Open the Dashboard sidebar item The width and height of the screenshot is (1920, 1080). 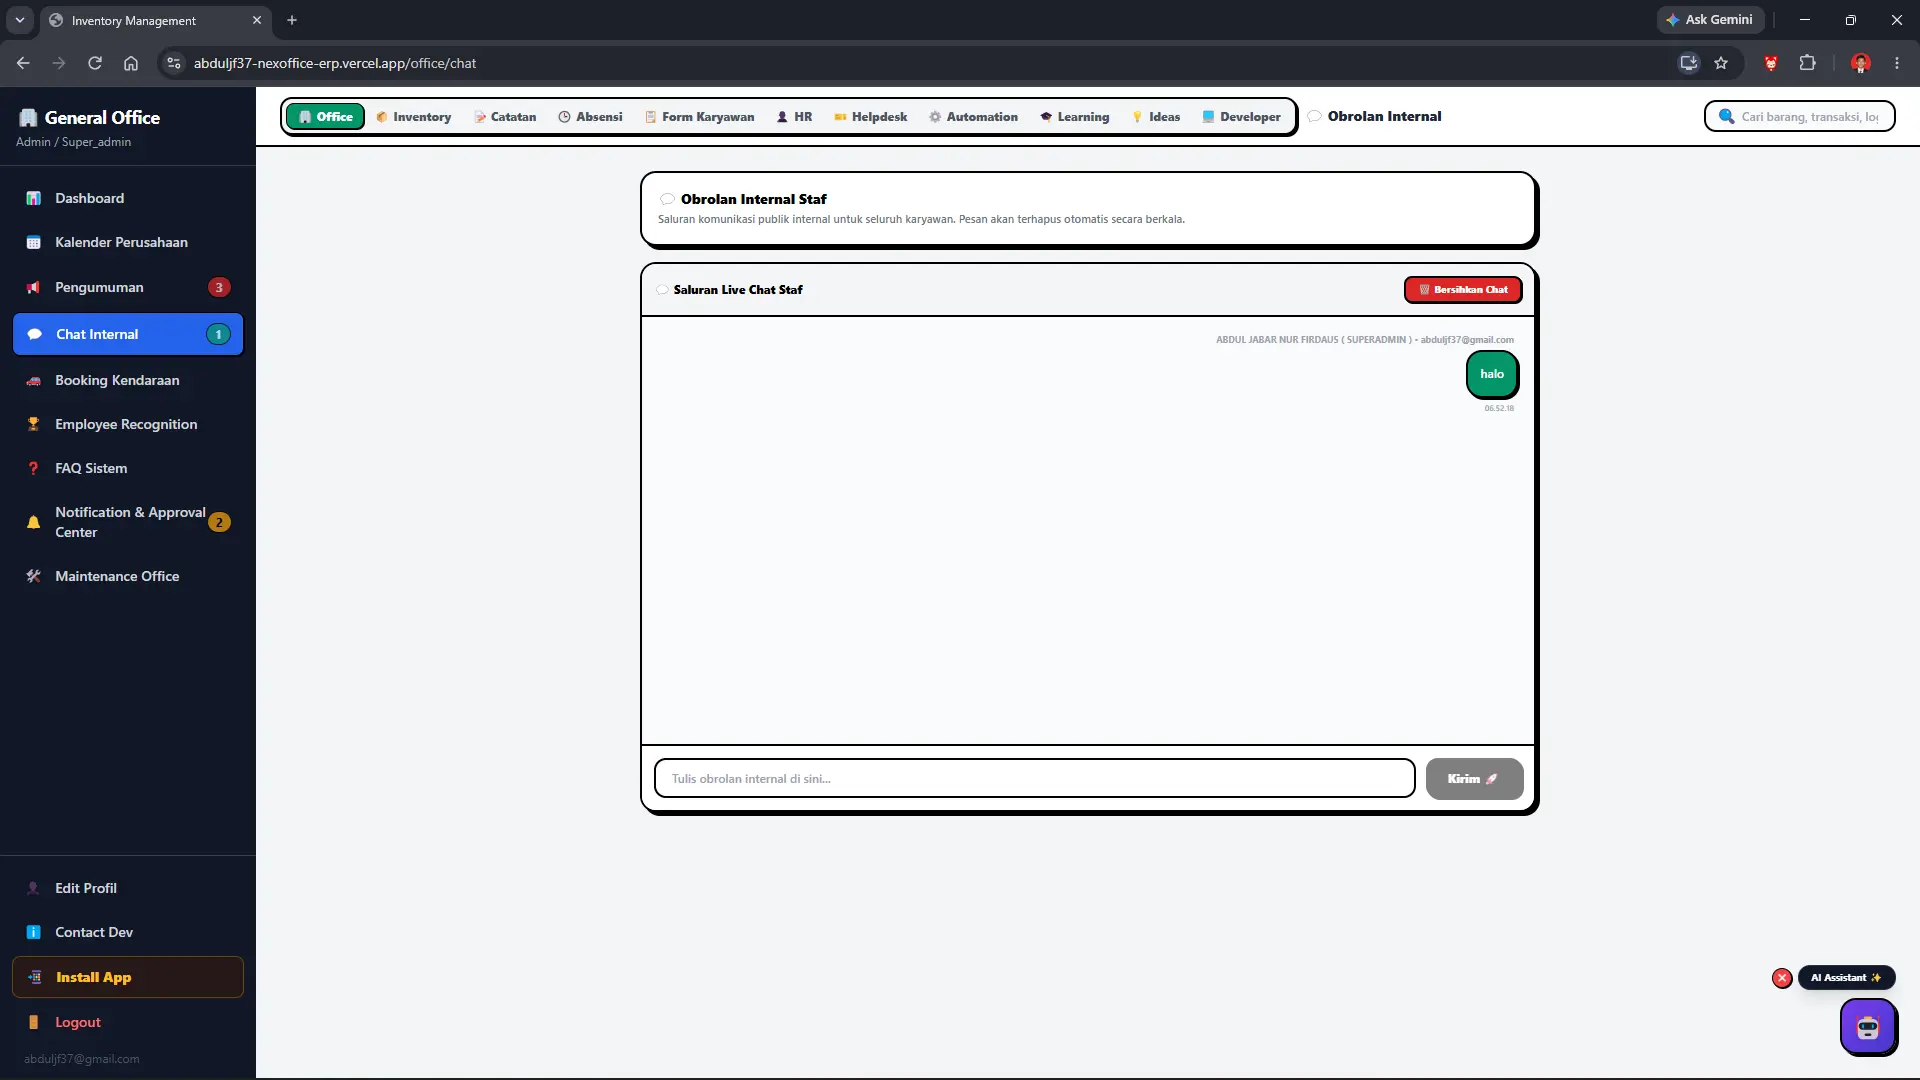coord(128,198)
